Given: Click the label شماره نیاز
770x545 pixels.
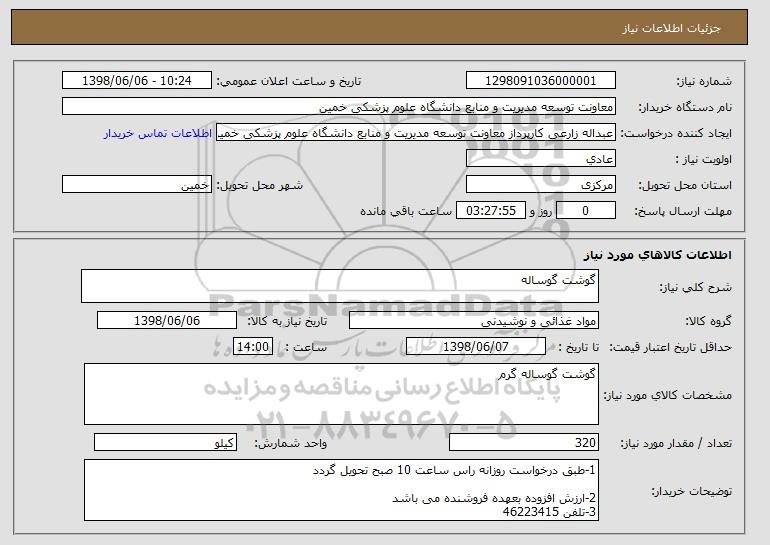Looking at the screenshot, I should 704,82.
